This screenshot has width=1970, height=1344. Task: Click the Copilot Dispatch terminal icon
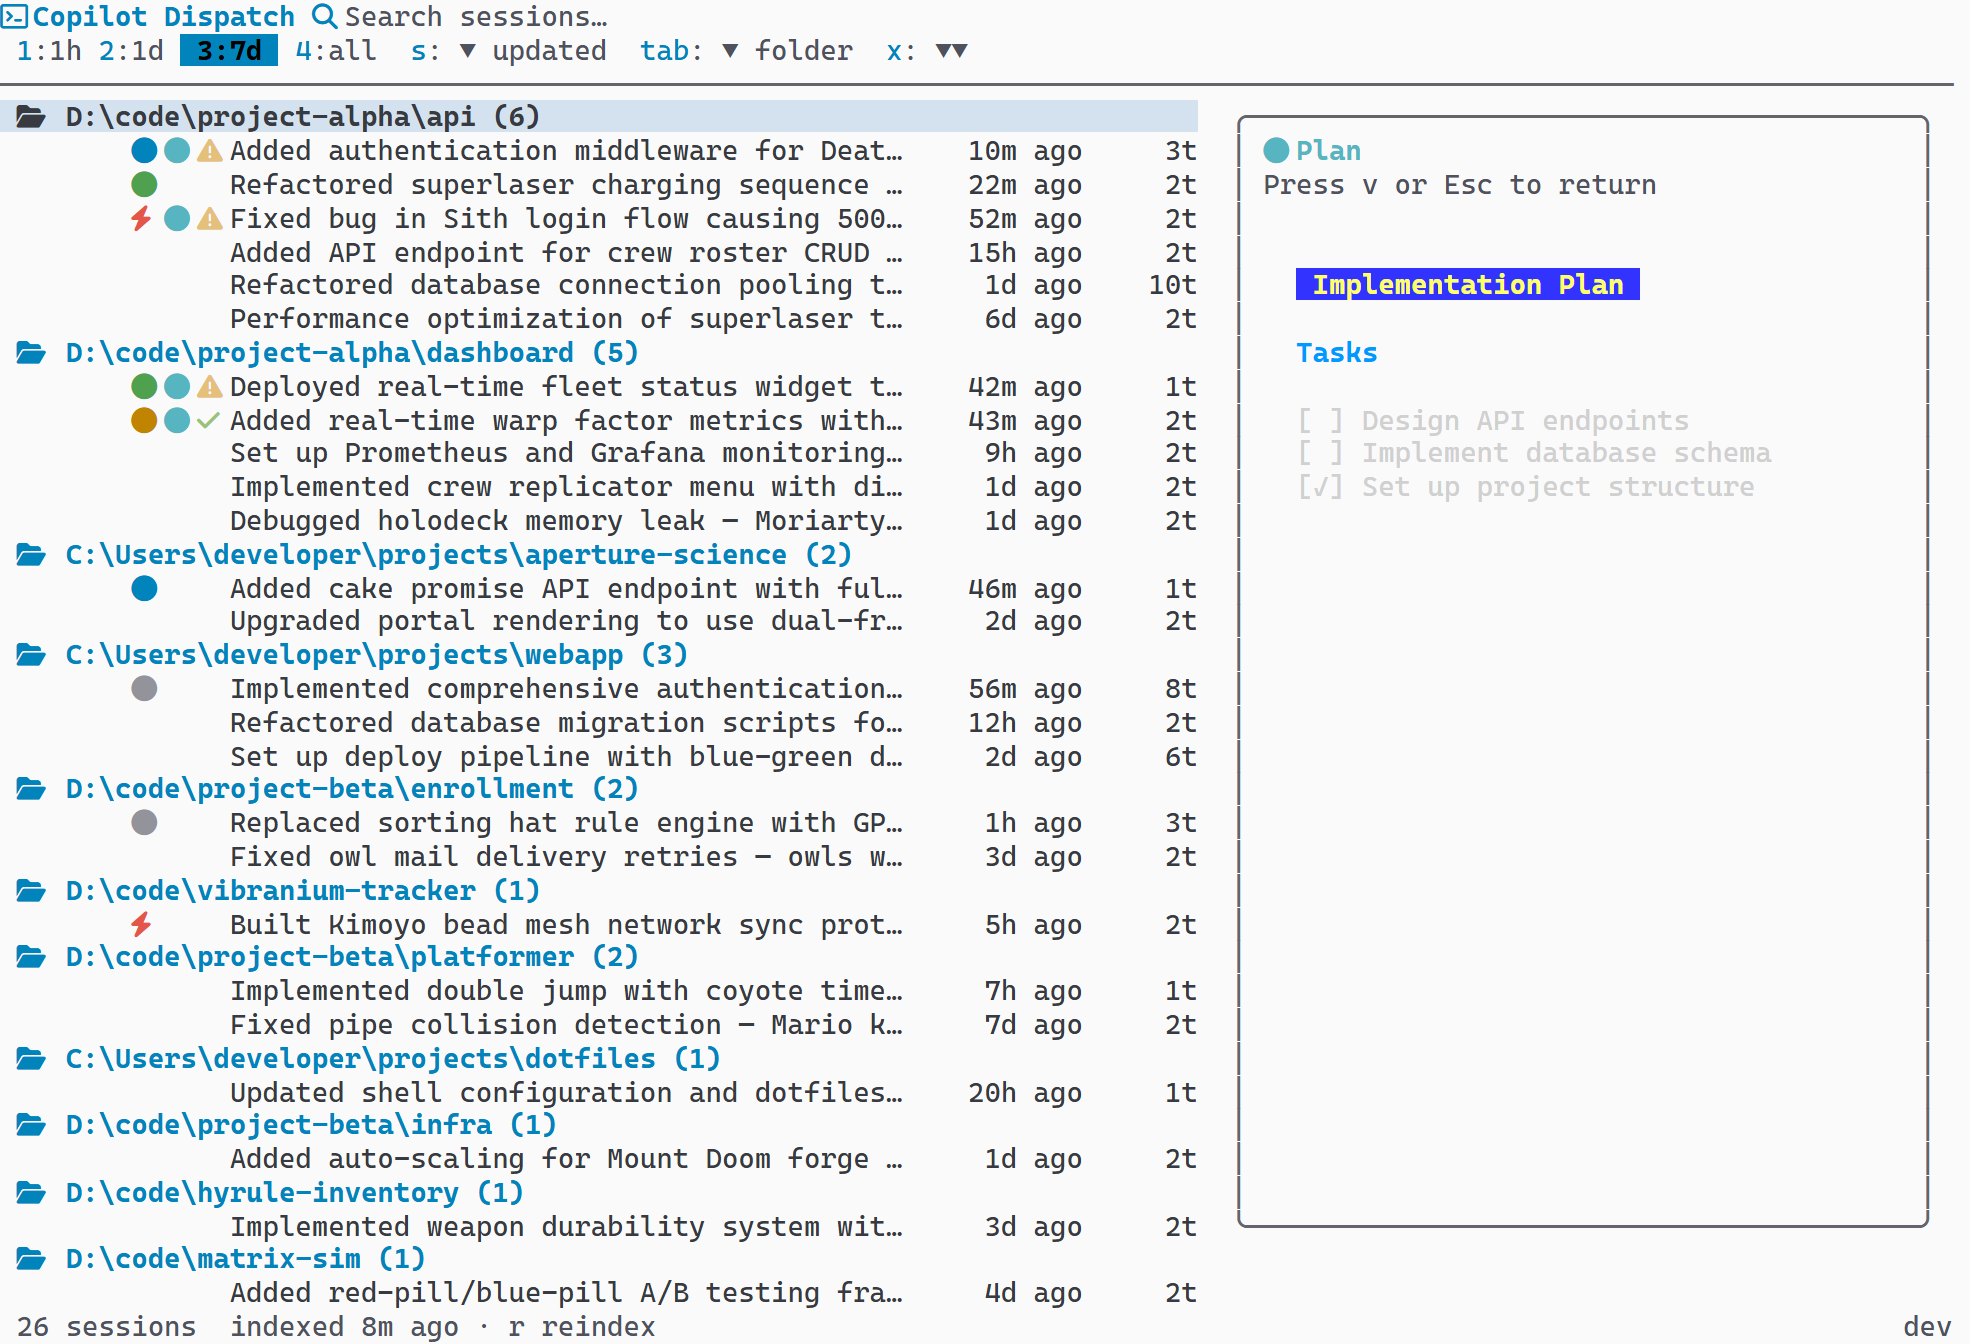click(x=14, y=17)
